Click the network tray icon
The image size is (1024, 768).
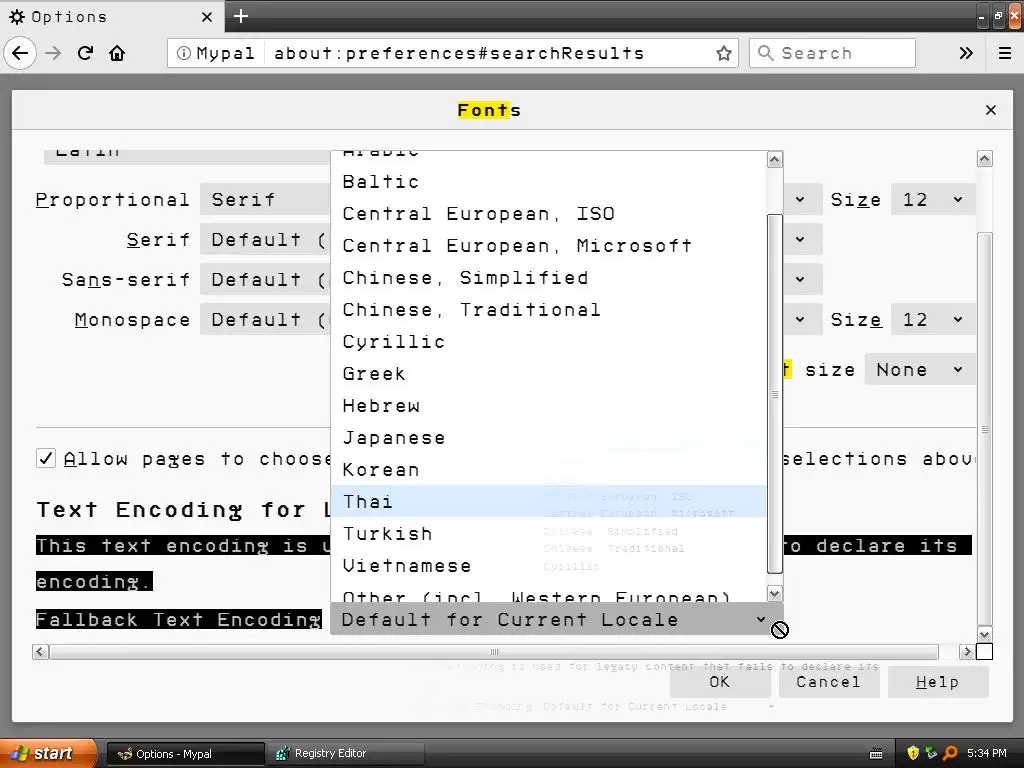point(931,753)
